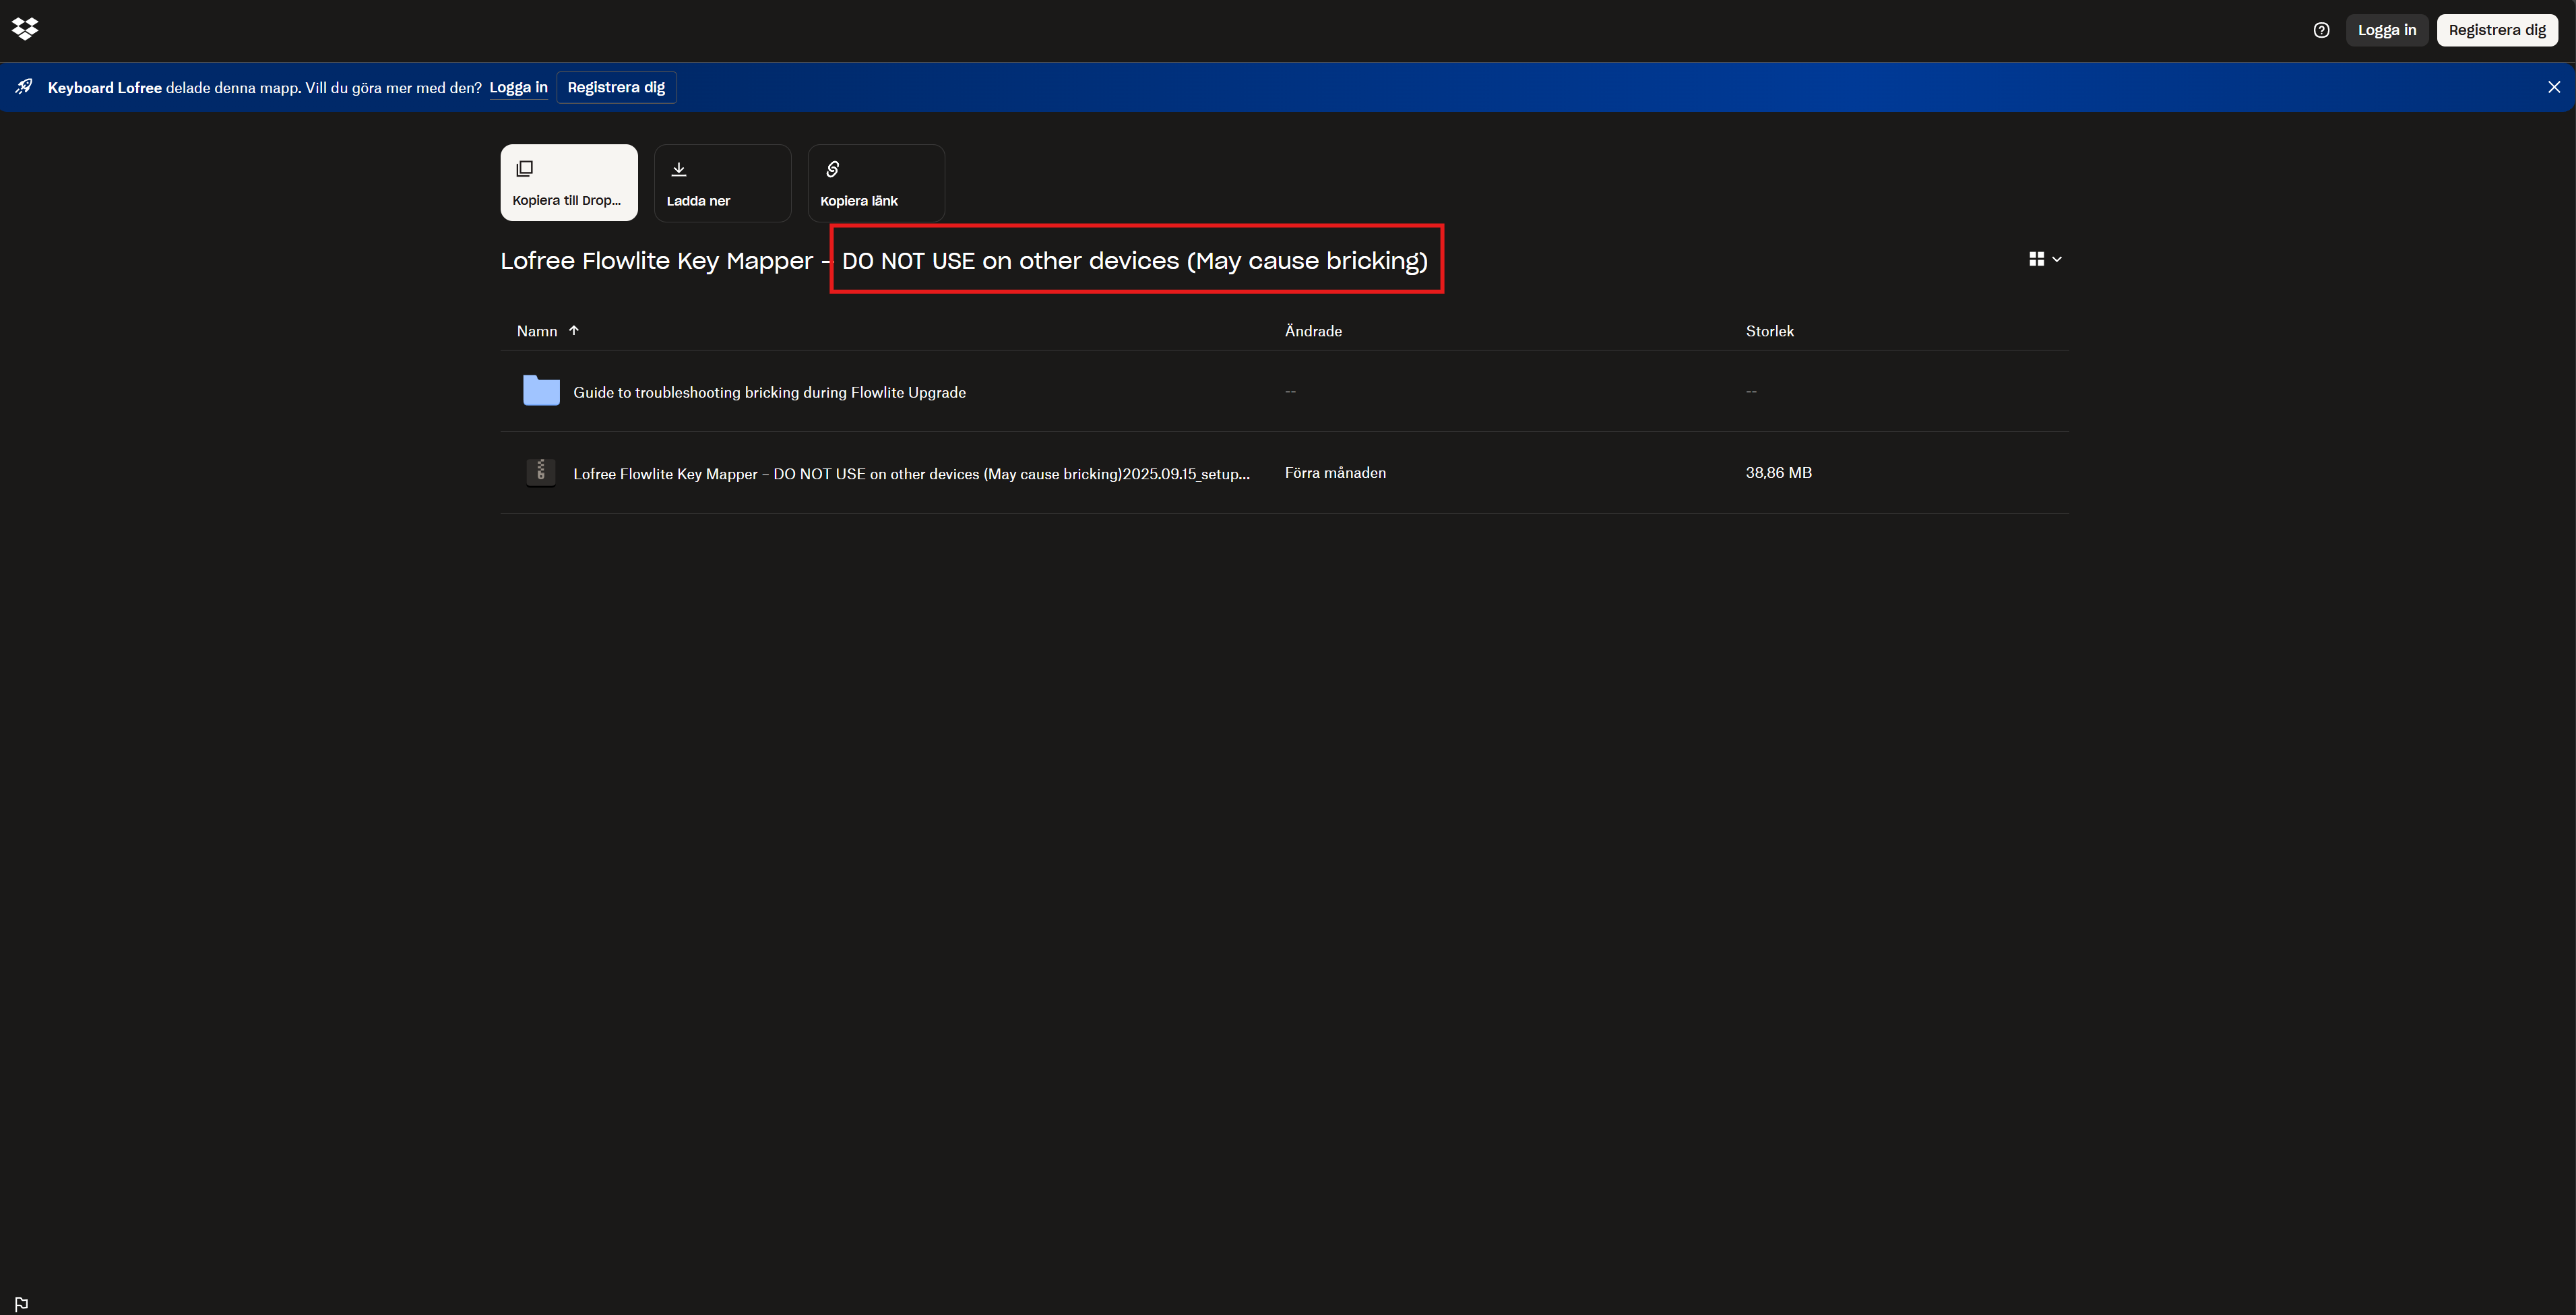Viewport: 2576px width, 1315px height.
Task: Click the Kopiera till Dropbox button
Action: tap(568, 182)
